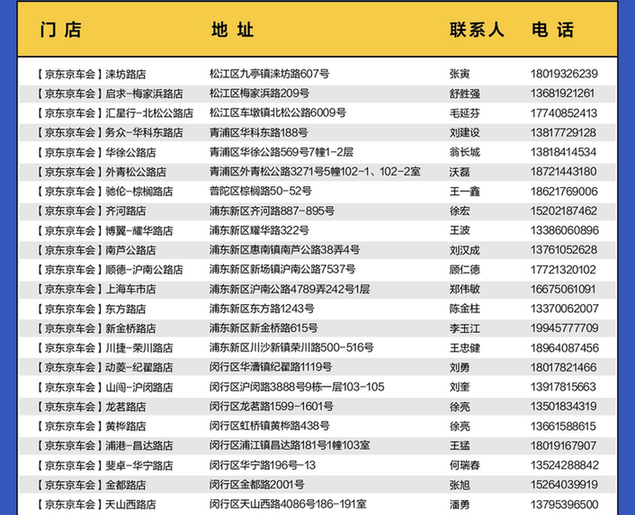Select the store 启求-梅家浜路店
This screenshot has height=515, width=635.
[x=144, y=94]
